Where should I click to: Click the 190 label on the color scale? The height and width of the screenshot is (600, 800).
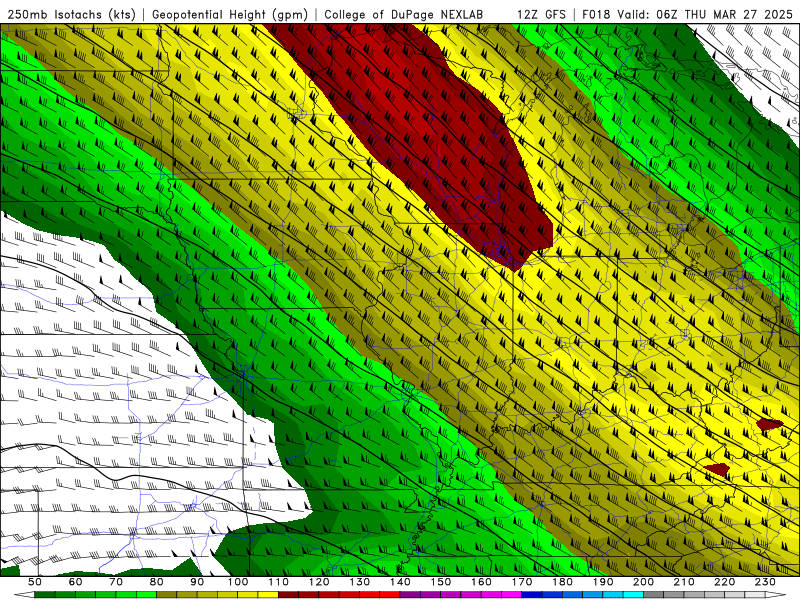pyautogui.click(x=603, y=582)
